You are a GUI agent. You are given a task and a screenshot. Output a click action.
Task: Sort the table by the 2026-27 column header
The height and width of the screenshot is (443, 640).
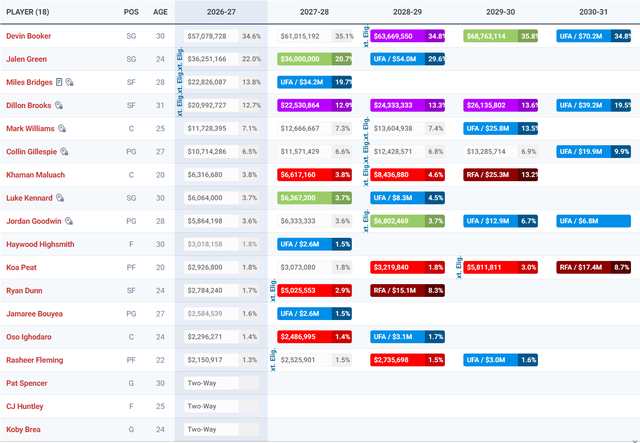click(221, 12)
